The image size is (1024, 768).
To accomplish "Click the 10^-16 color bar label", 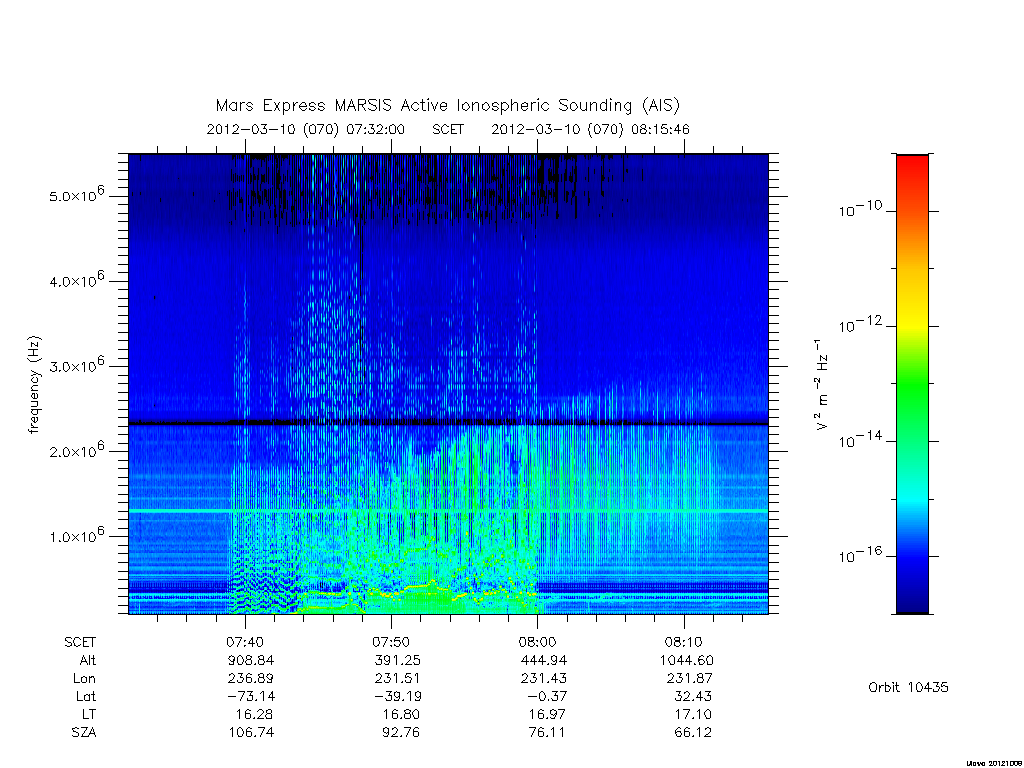I will pos(860,554).
